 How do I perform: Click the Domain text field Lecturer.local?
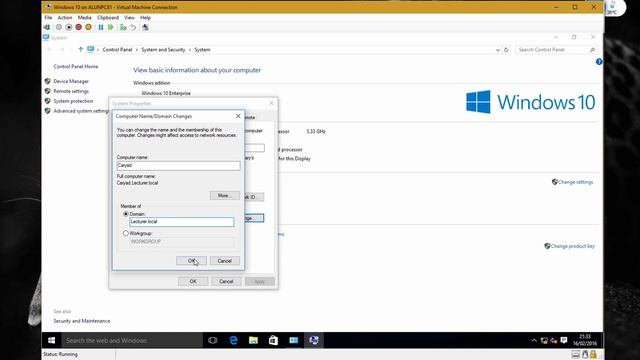pyautogui.click(x=182, y=222)
